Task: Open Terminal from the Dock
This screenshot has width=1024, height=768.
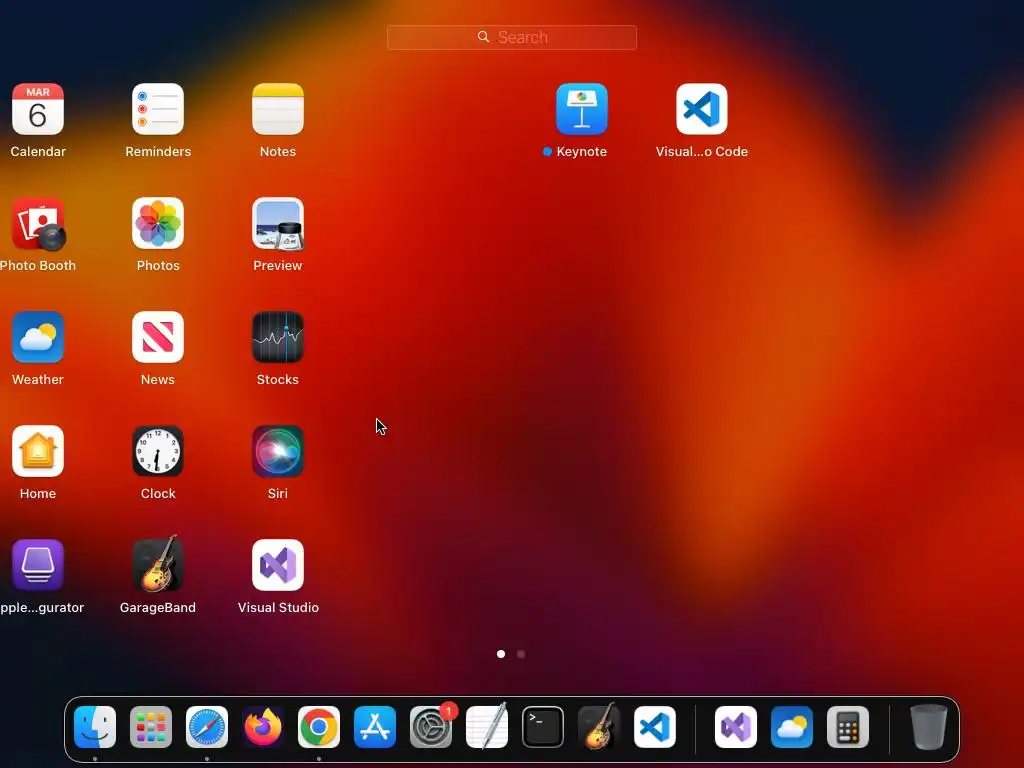Action: [543, 727]
